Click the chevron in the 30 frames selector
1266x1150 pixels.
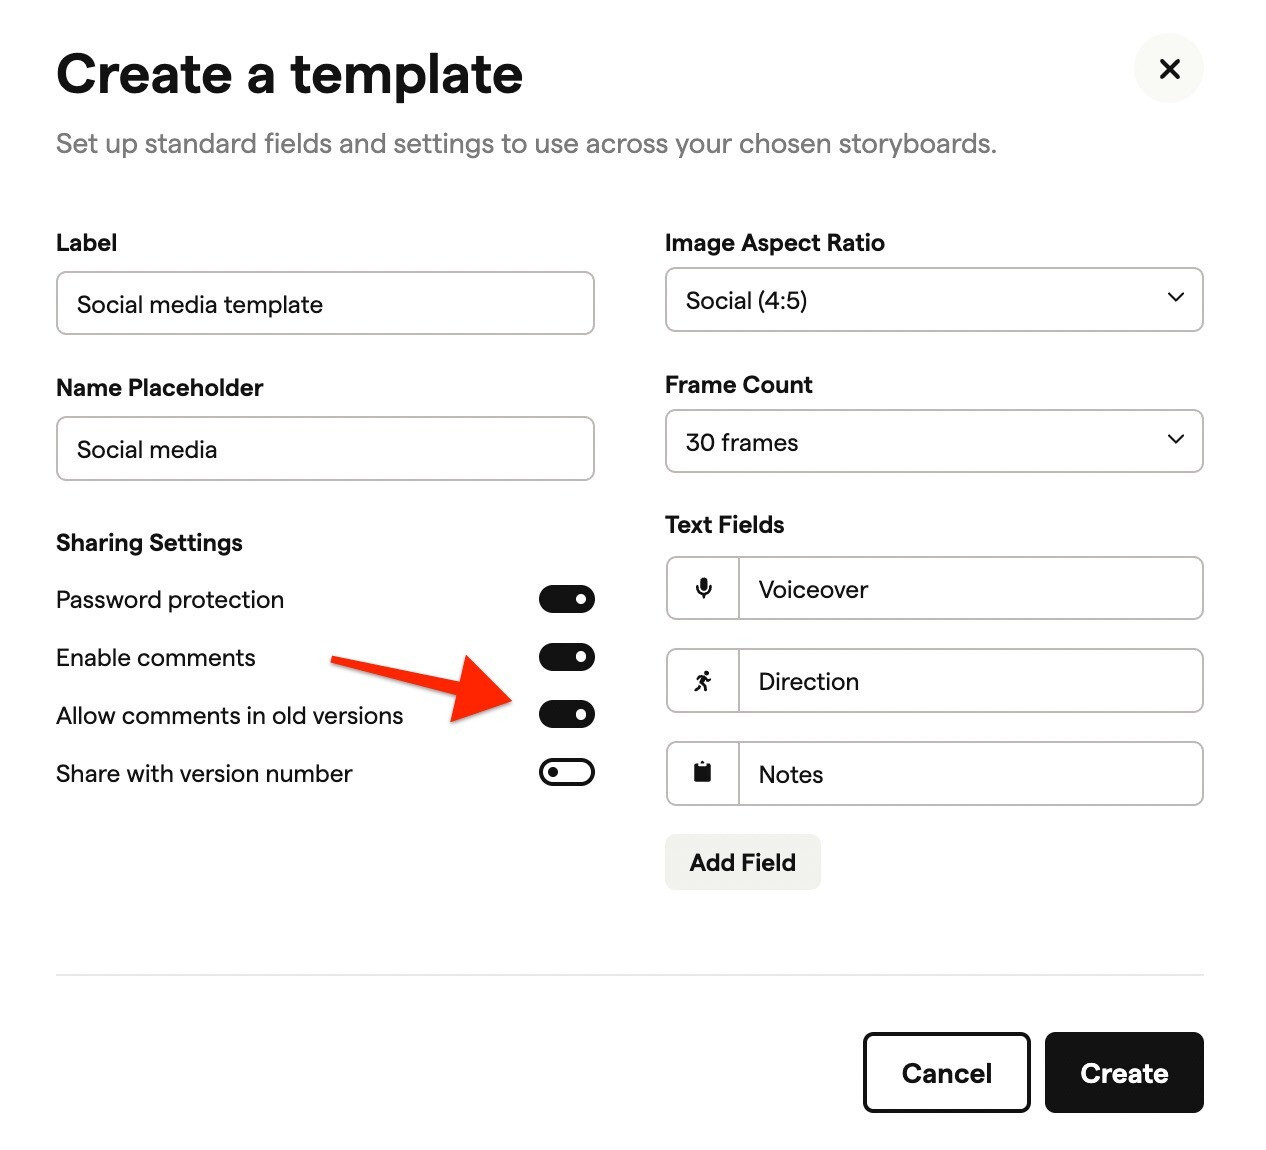(x=1176, y=439)
